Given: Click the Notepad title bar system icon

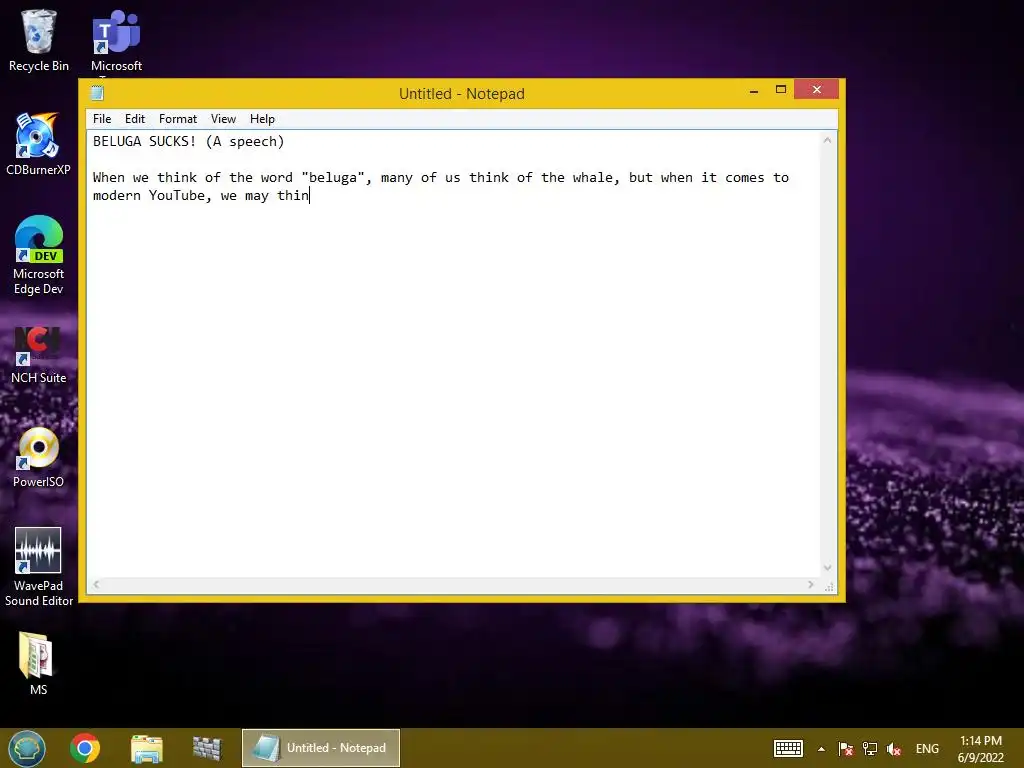Looking at the screenshot, I should 97,93.
